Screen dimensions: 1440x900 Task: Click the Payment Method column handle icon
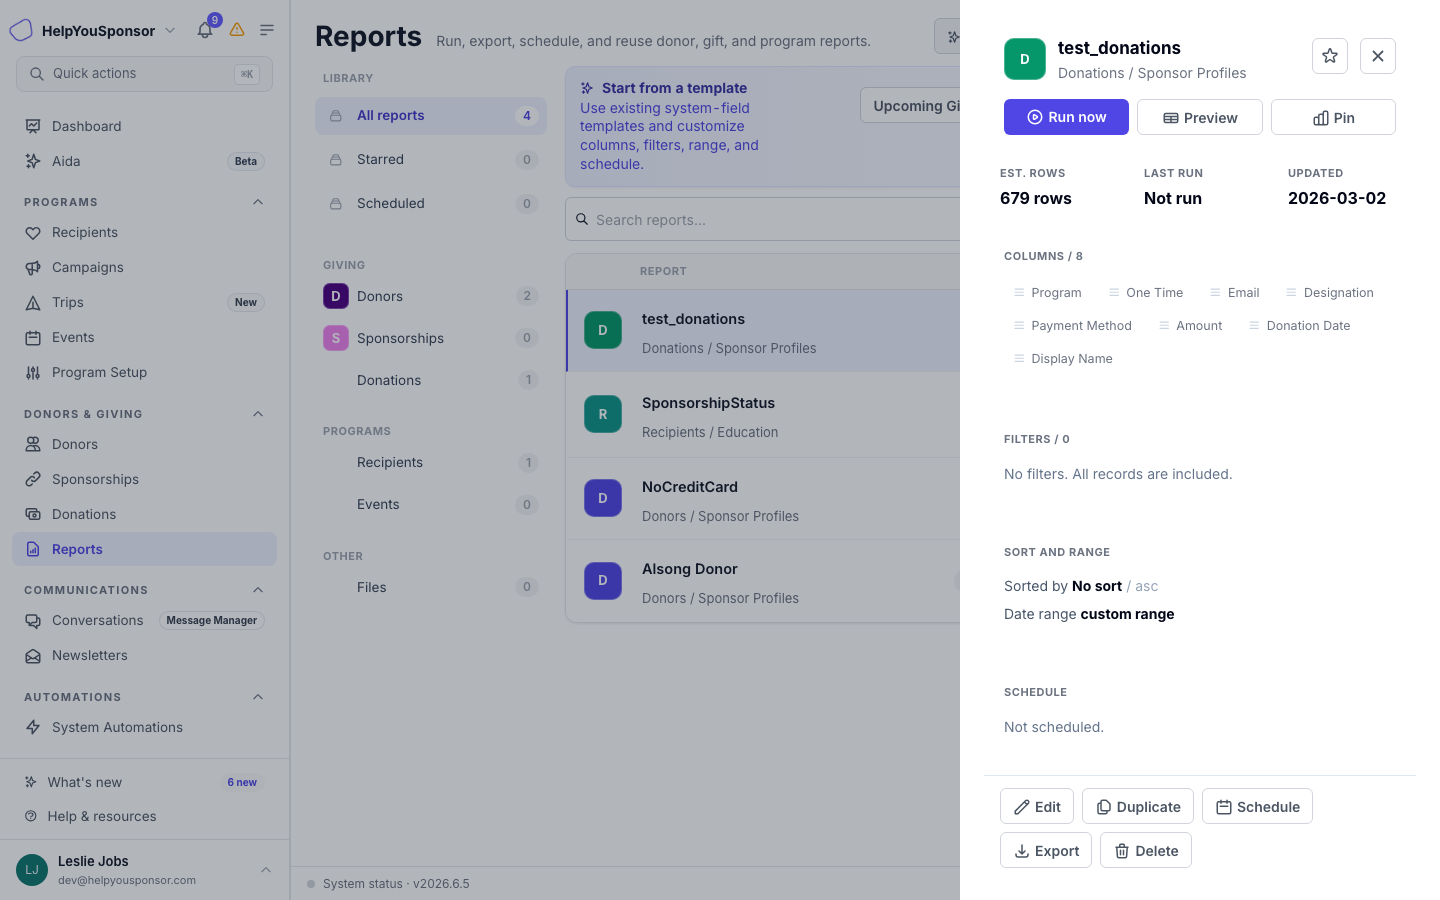coord(1019,326)
